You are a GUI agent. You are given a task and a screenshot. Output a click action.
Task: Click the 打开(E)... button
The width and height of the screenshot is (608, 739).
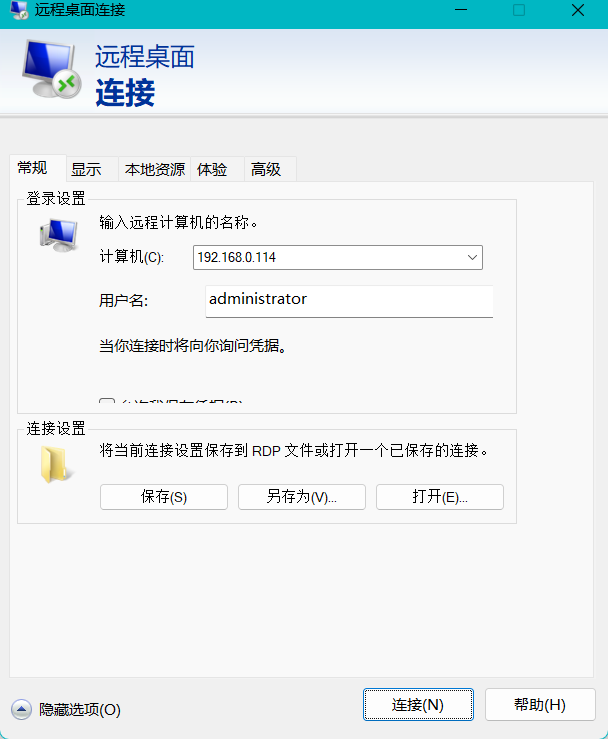[x=440, y=497]
